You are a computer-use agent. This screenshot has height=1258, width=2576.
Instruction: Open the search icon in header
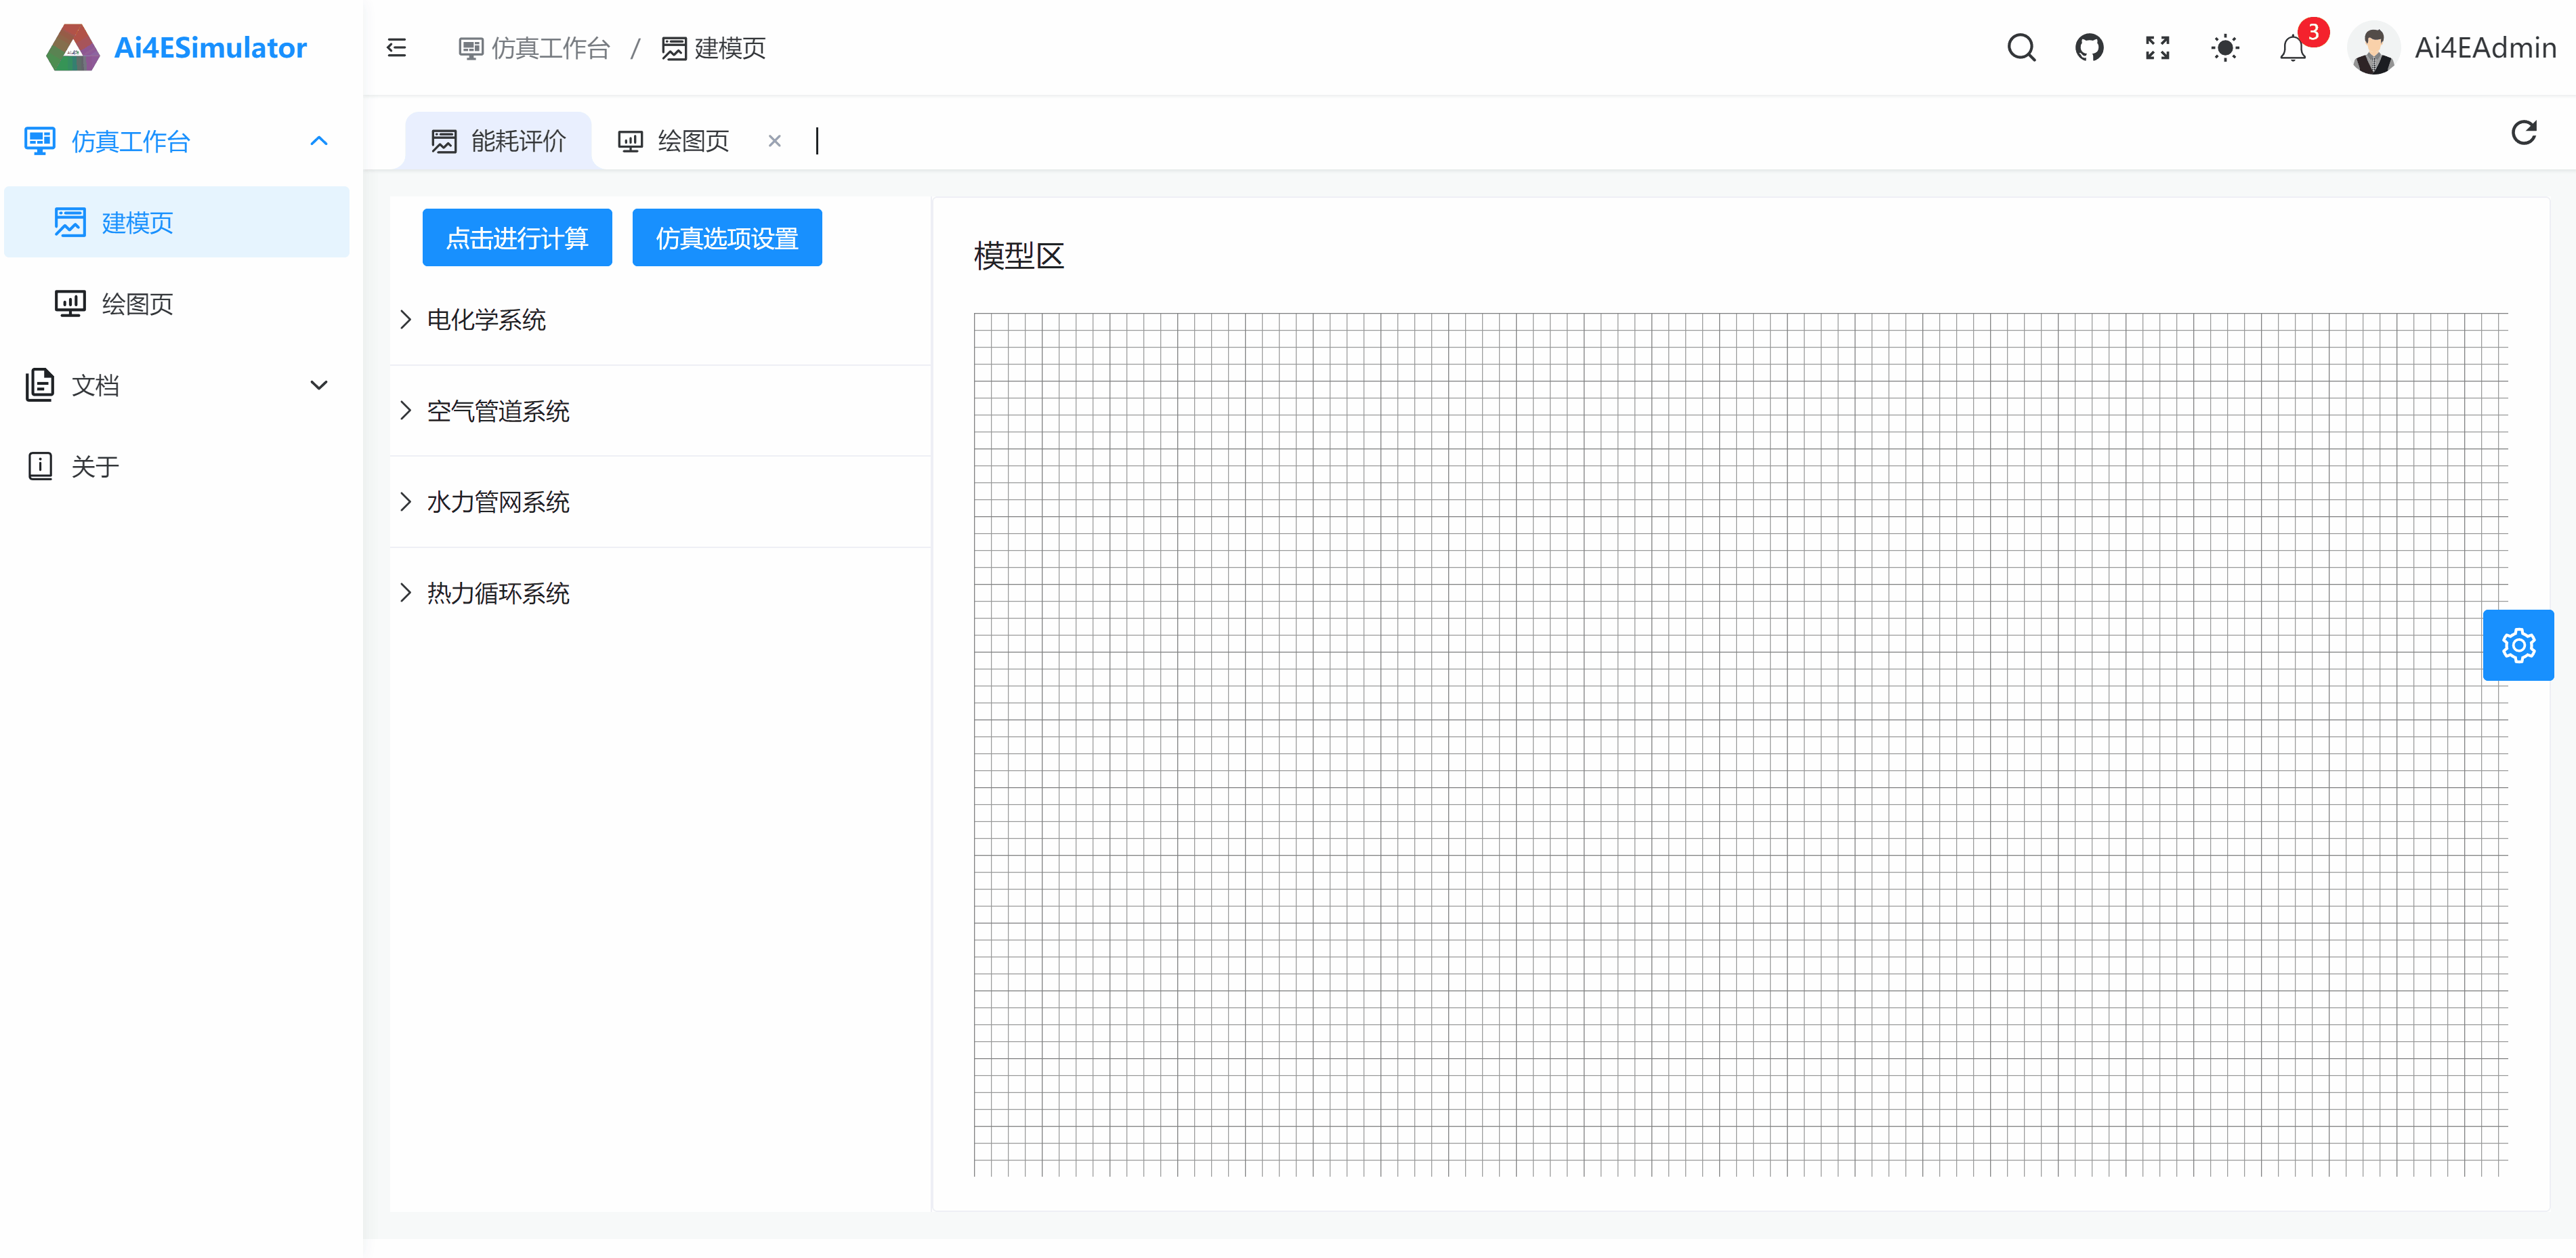[2021, 48]
